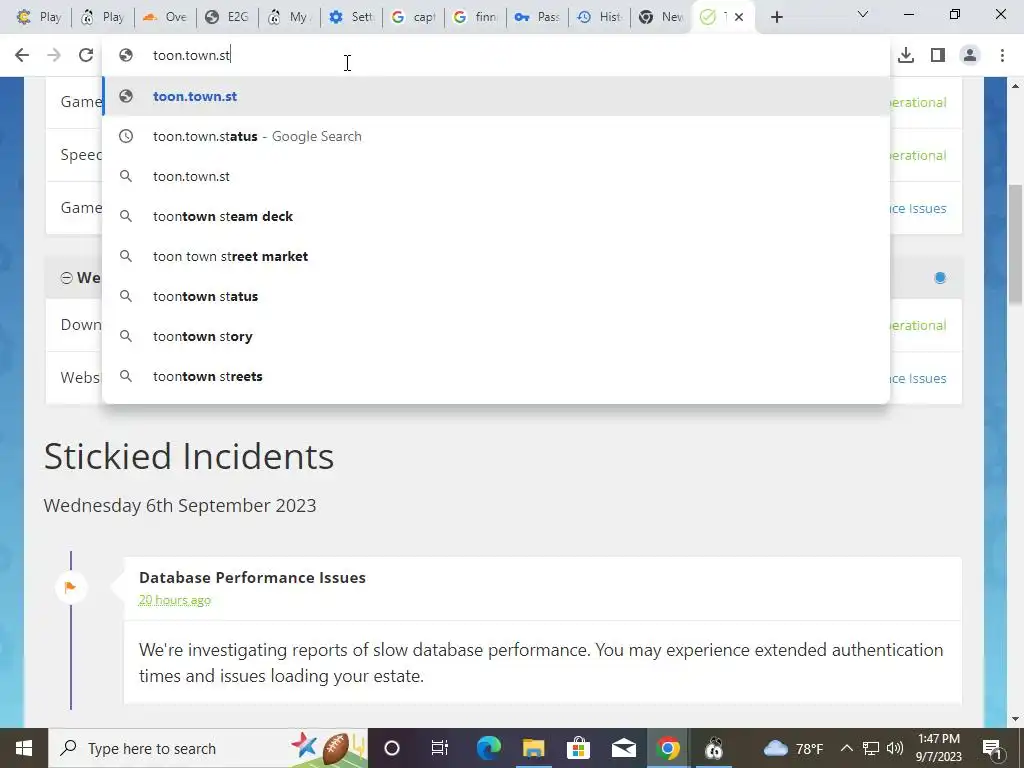1024x768 pixels.
Task: Open Task View on the taskbar
Action: pyautogui.click(x=440, y=748)
